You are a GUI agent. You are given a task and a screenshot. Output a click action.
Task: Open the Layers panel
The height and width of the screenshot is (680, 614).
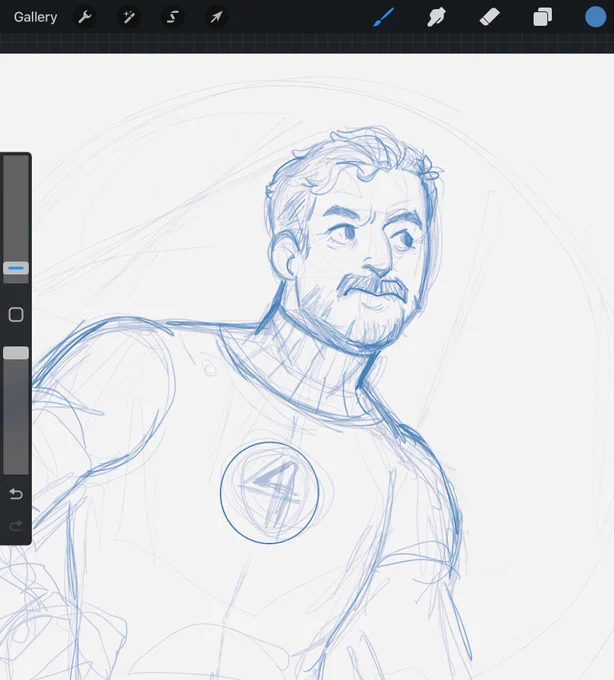click(542, 17)
